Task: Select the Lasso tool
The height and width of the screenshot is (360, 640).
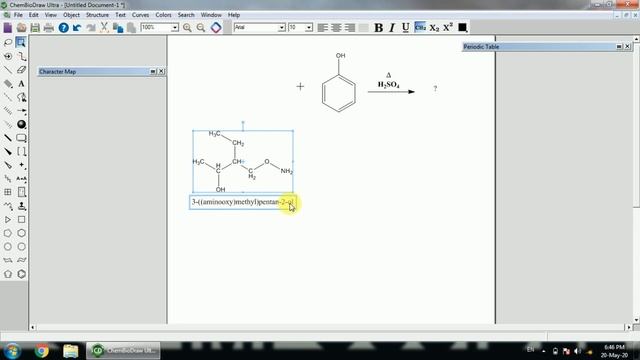Action: [8, 42]
